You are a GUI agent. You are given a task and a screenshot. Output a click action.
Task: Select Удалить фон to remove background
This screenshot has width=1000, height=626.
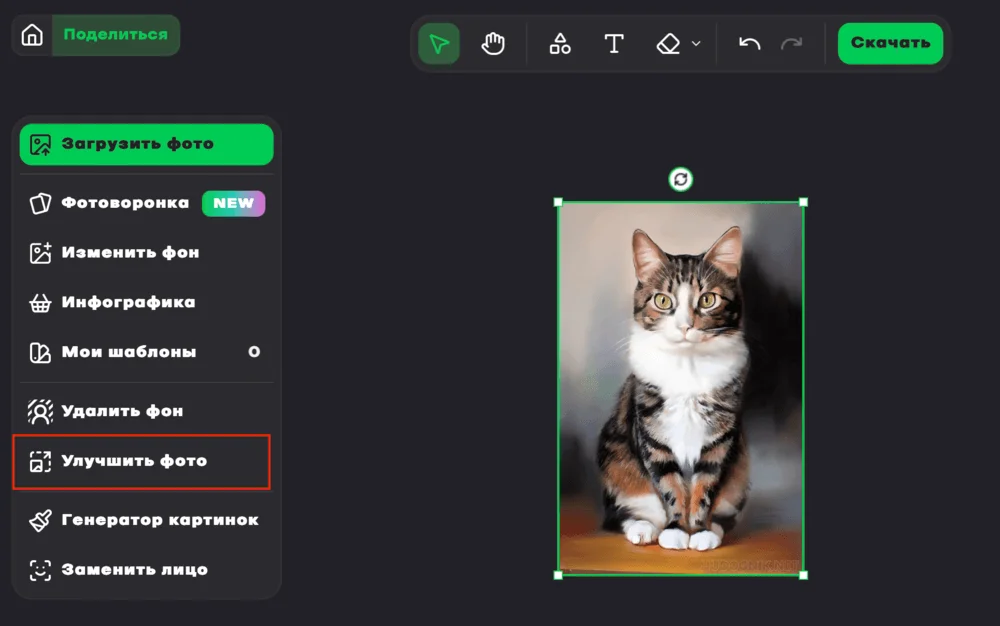tap(147, 411)
